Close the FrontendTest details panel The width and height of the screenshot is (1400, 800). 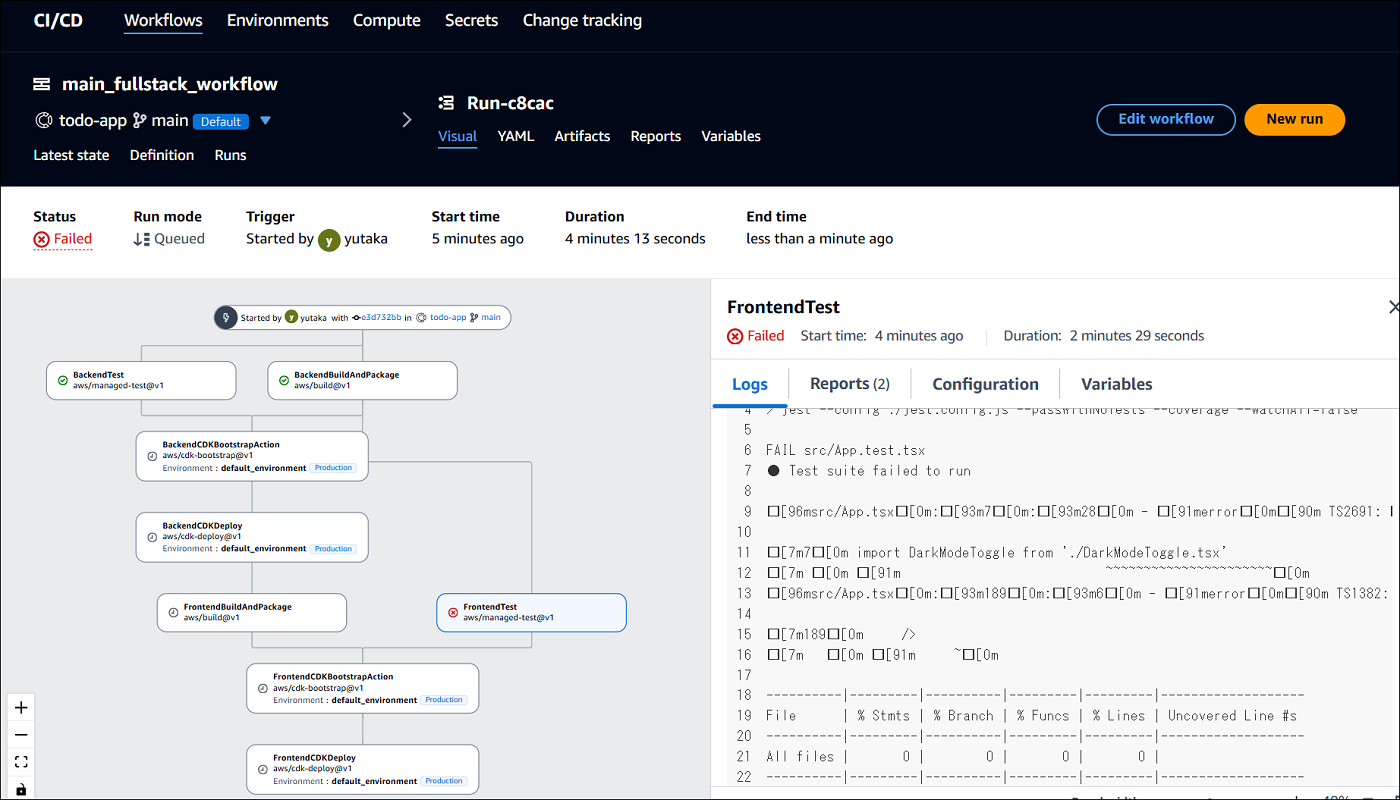pyautogui.click(x=1394, y=307)
